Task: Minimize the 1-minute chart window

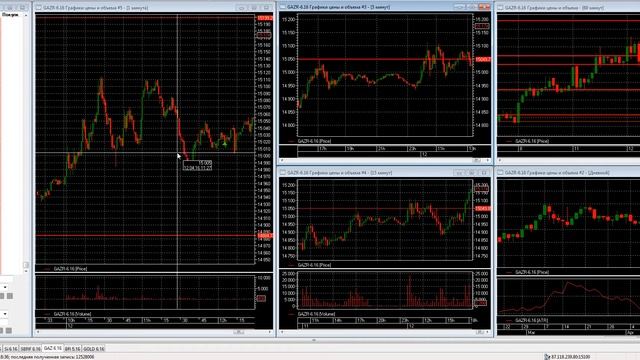Action: click(x=241, y=8)
